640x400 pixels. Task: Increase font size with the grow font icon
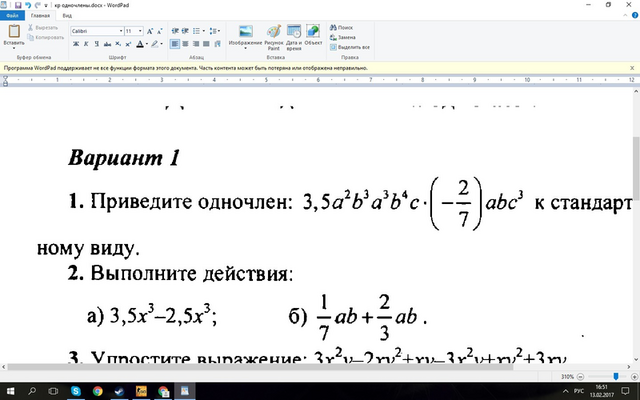pyautogui.click(x=150, y=31)
